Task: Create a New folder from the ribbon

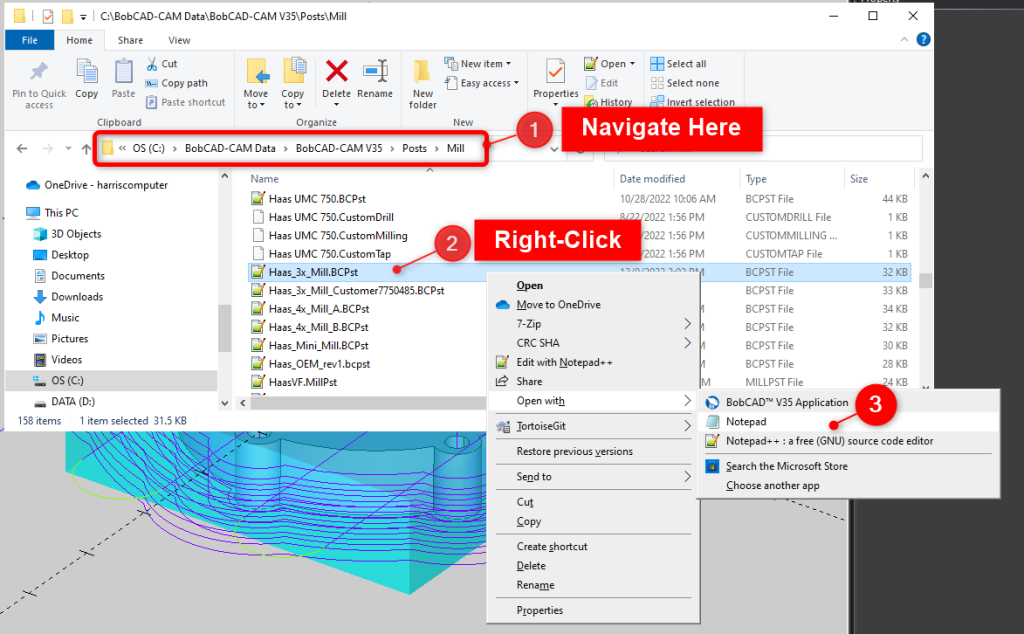Action: point(423,78)
